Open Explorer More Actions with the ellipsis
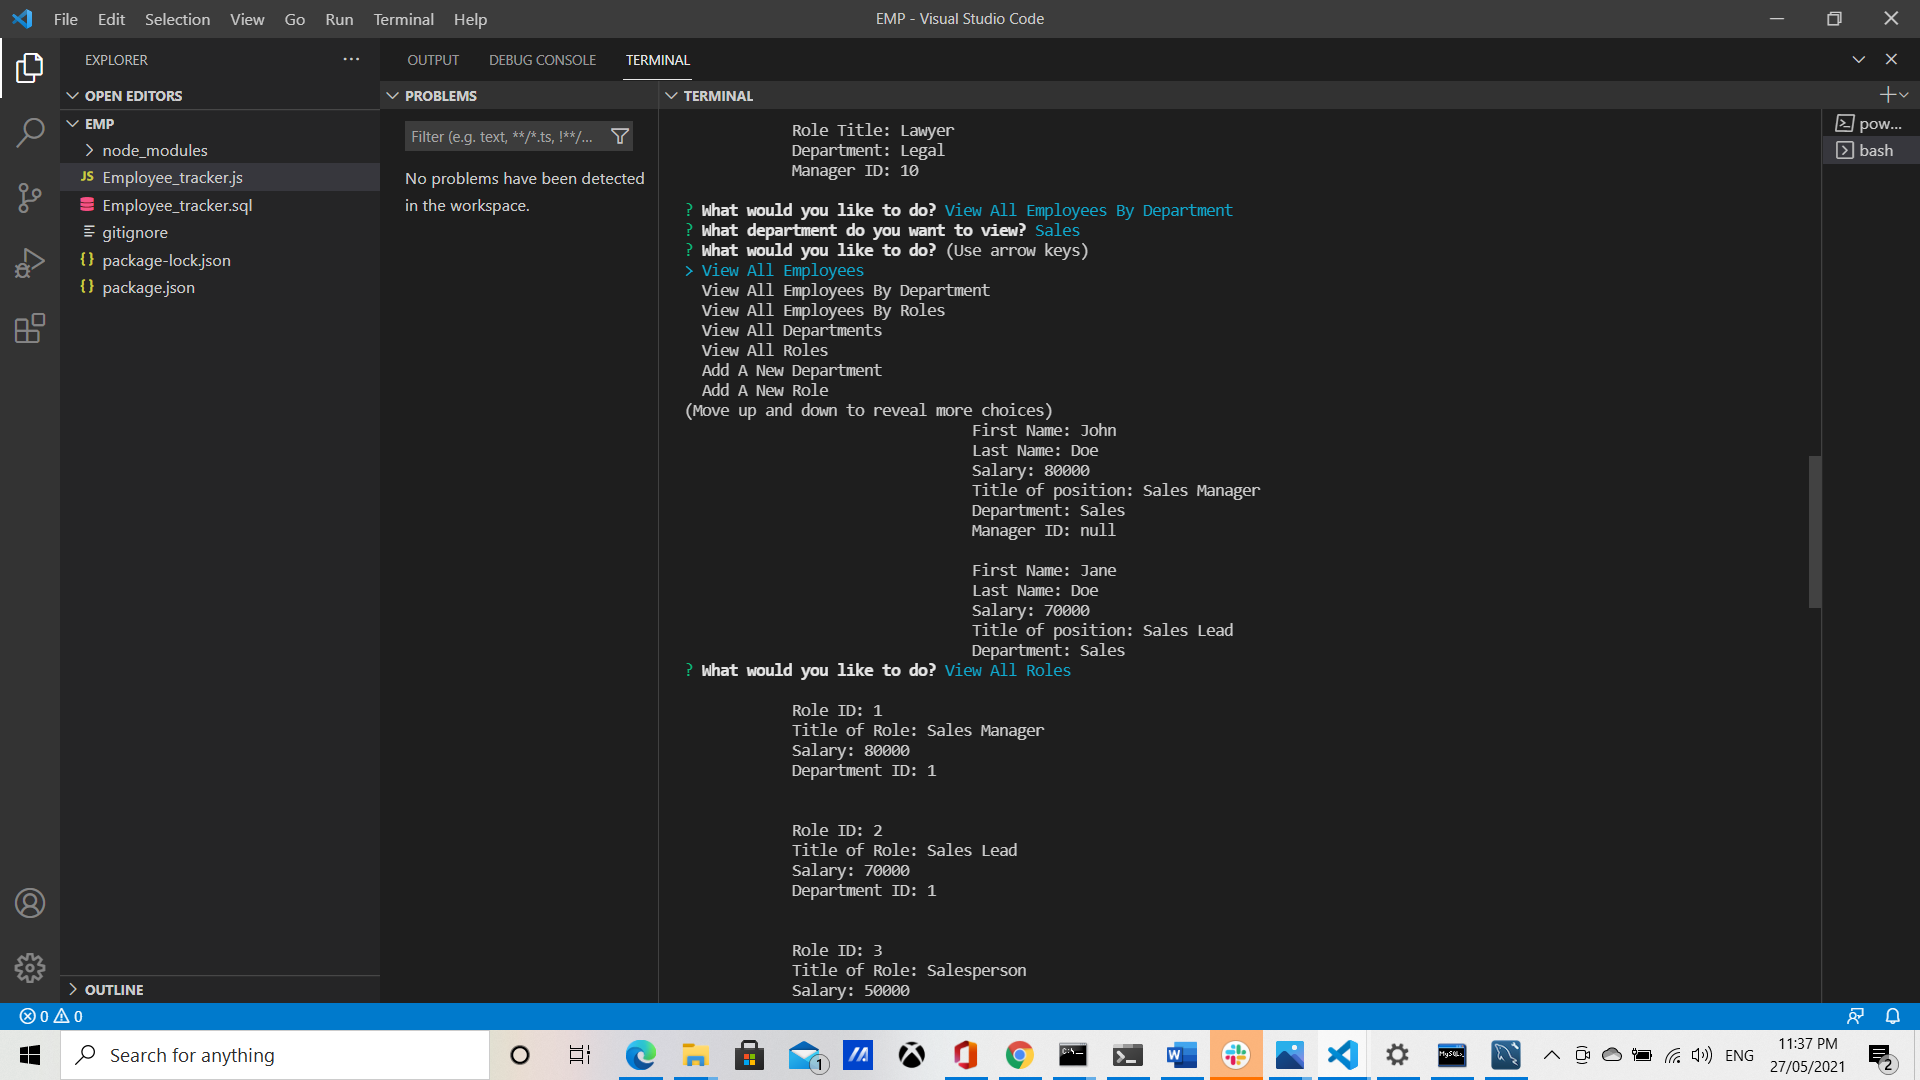 [x=351, y=59]
